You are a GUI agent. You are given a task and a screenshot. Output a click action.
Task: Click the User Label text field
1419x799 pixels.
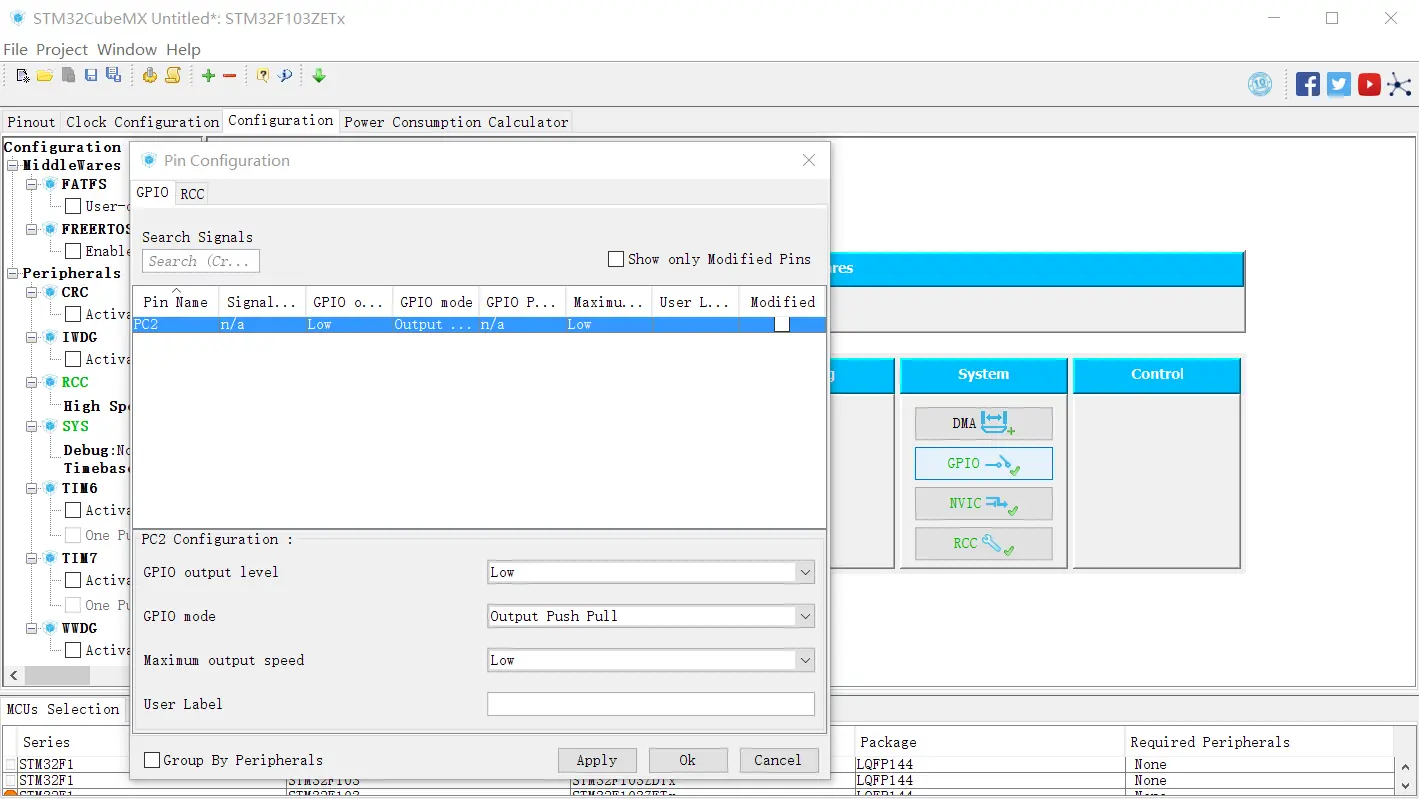click(x=651, y=704)
